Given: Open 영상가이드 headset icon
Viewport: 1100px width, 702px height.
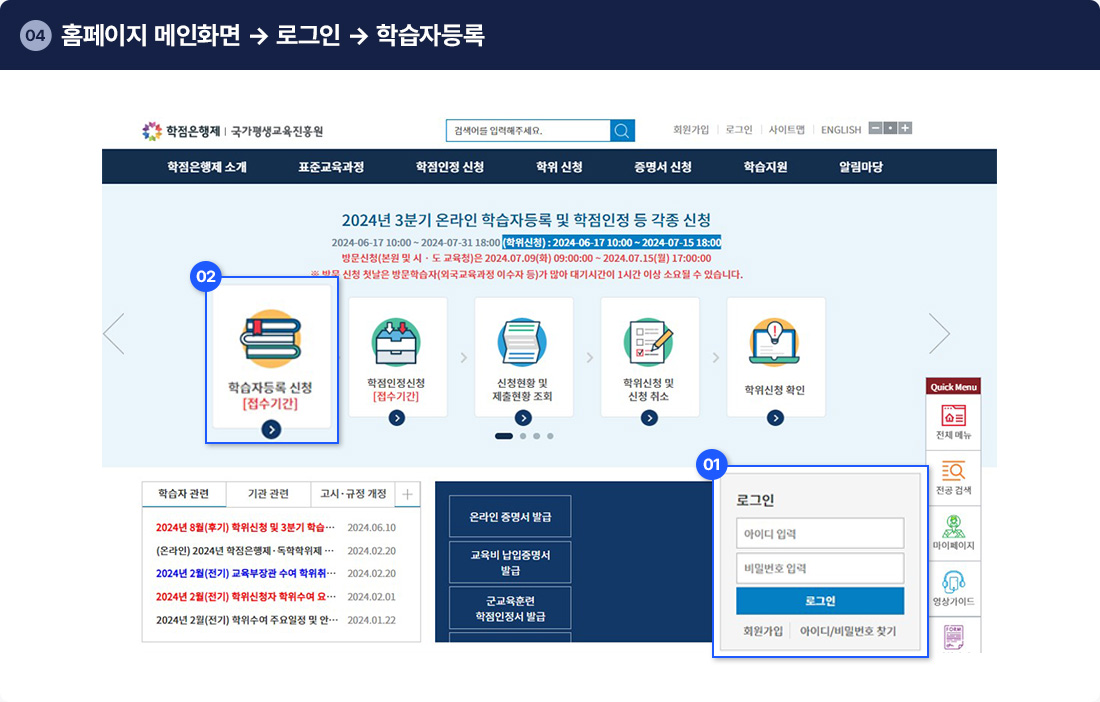Looking at the screenshot, I should pyautogui.click(x=953, y=584).
